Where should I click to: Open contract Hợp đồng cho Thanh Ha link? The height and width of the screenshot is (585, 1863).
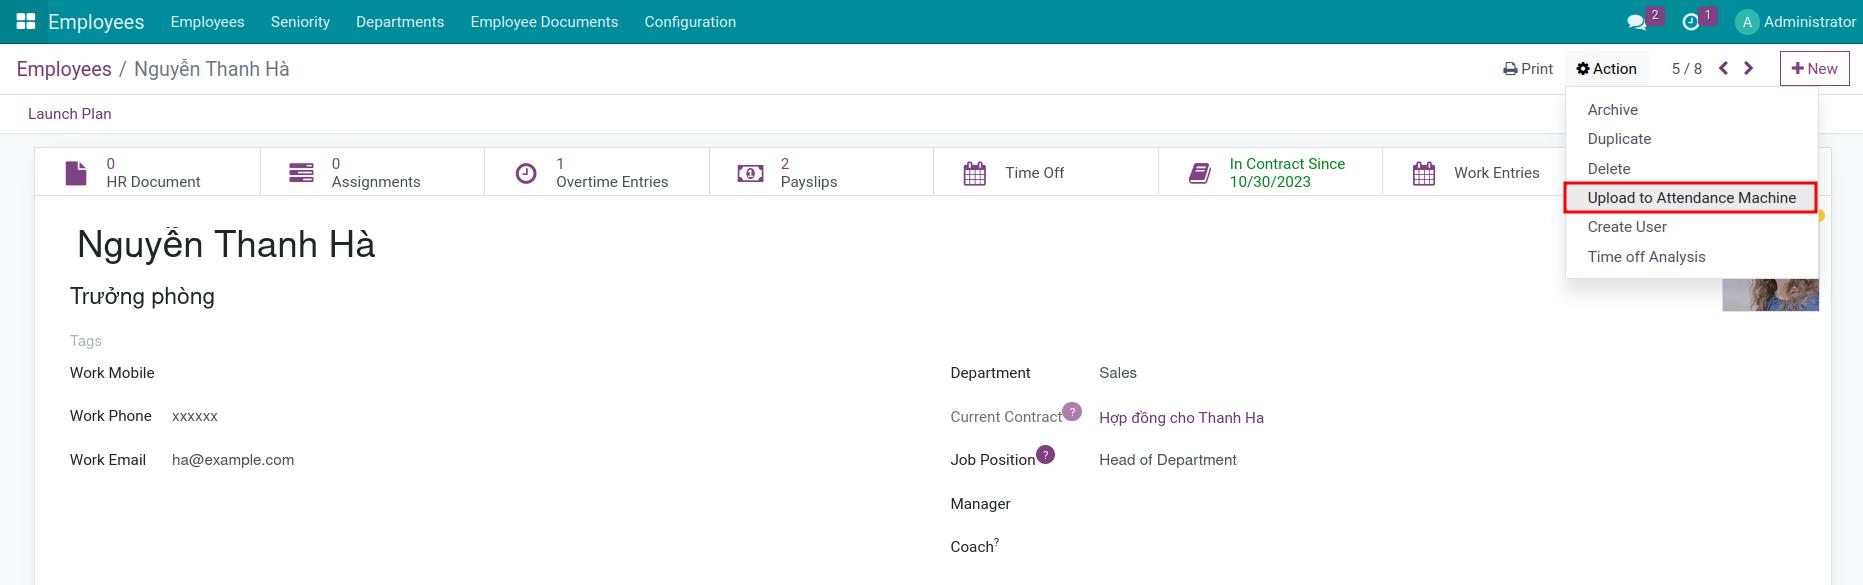pos(1181,417)
